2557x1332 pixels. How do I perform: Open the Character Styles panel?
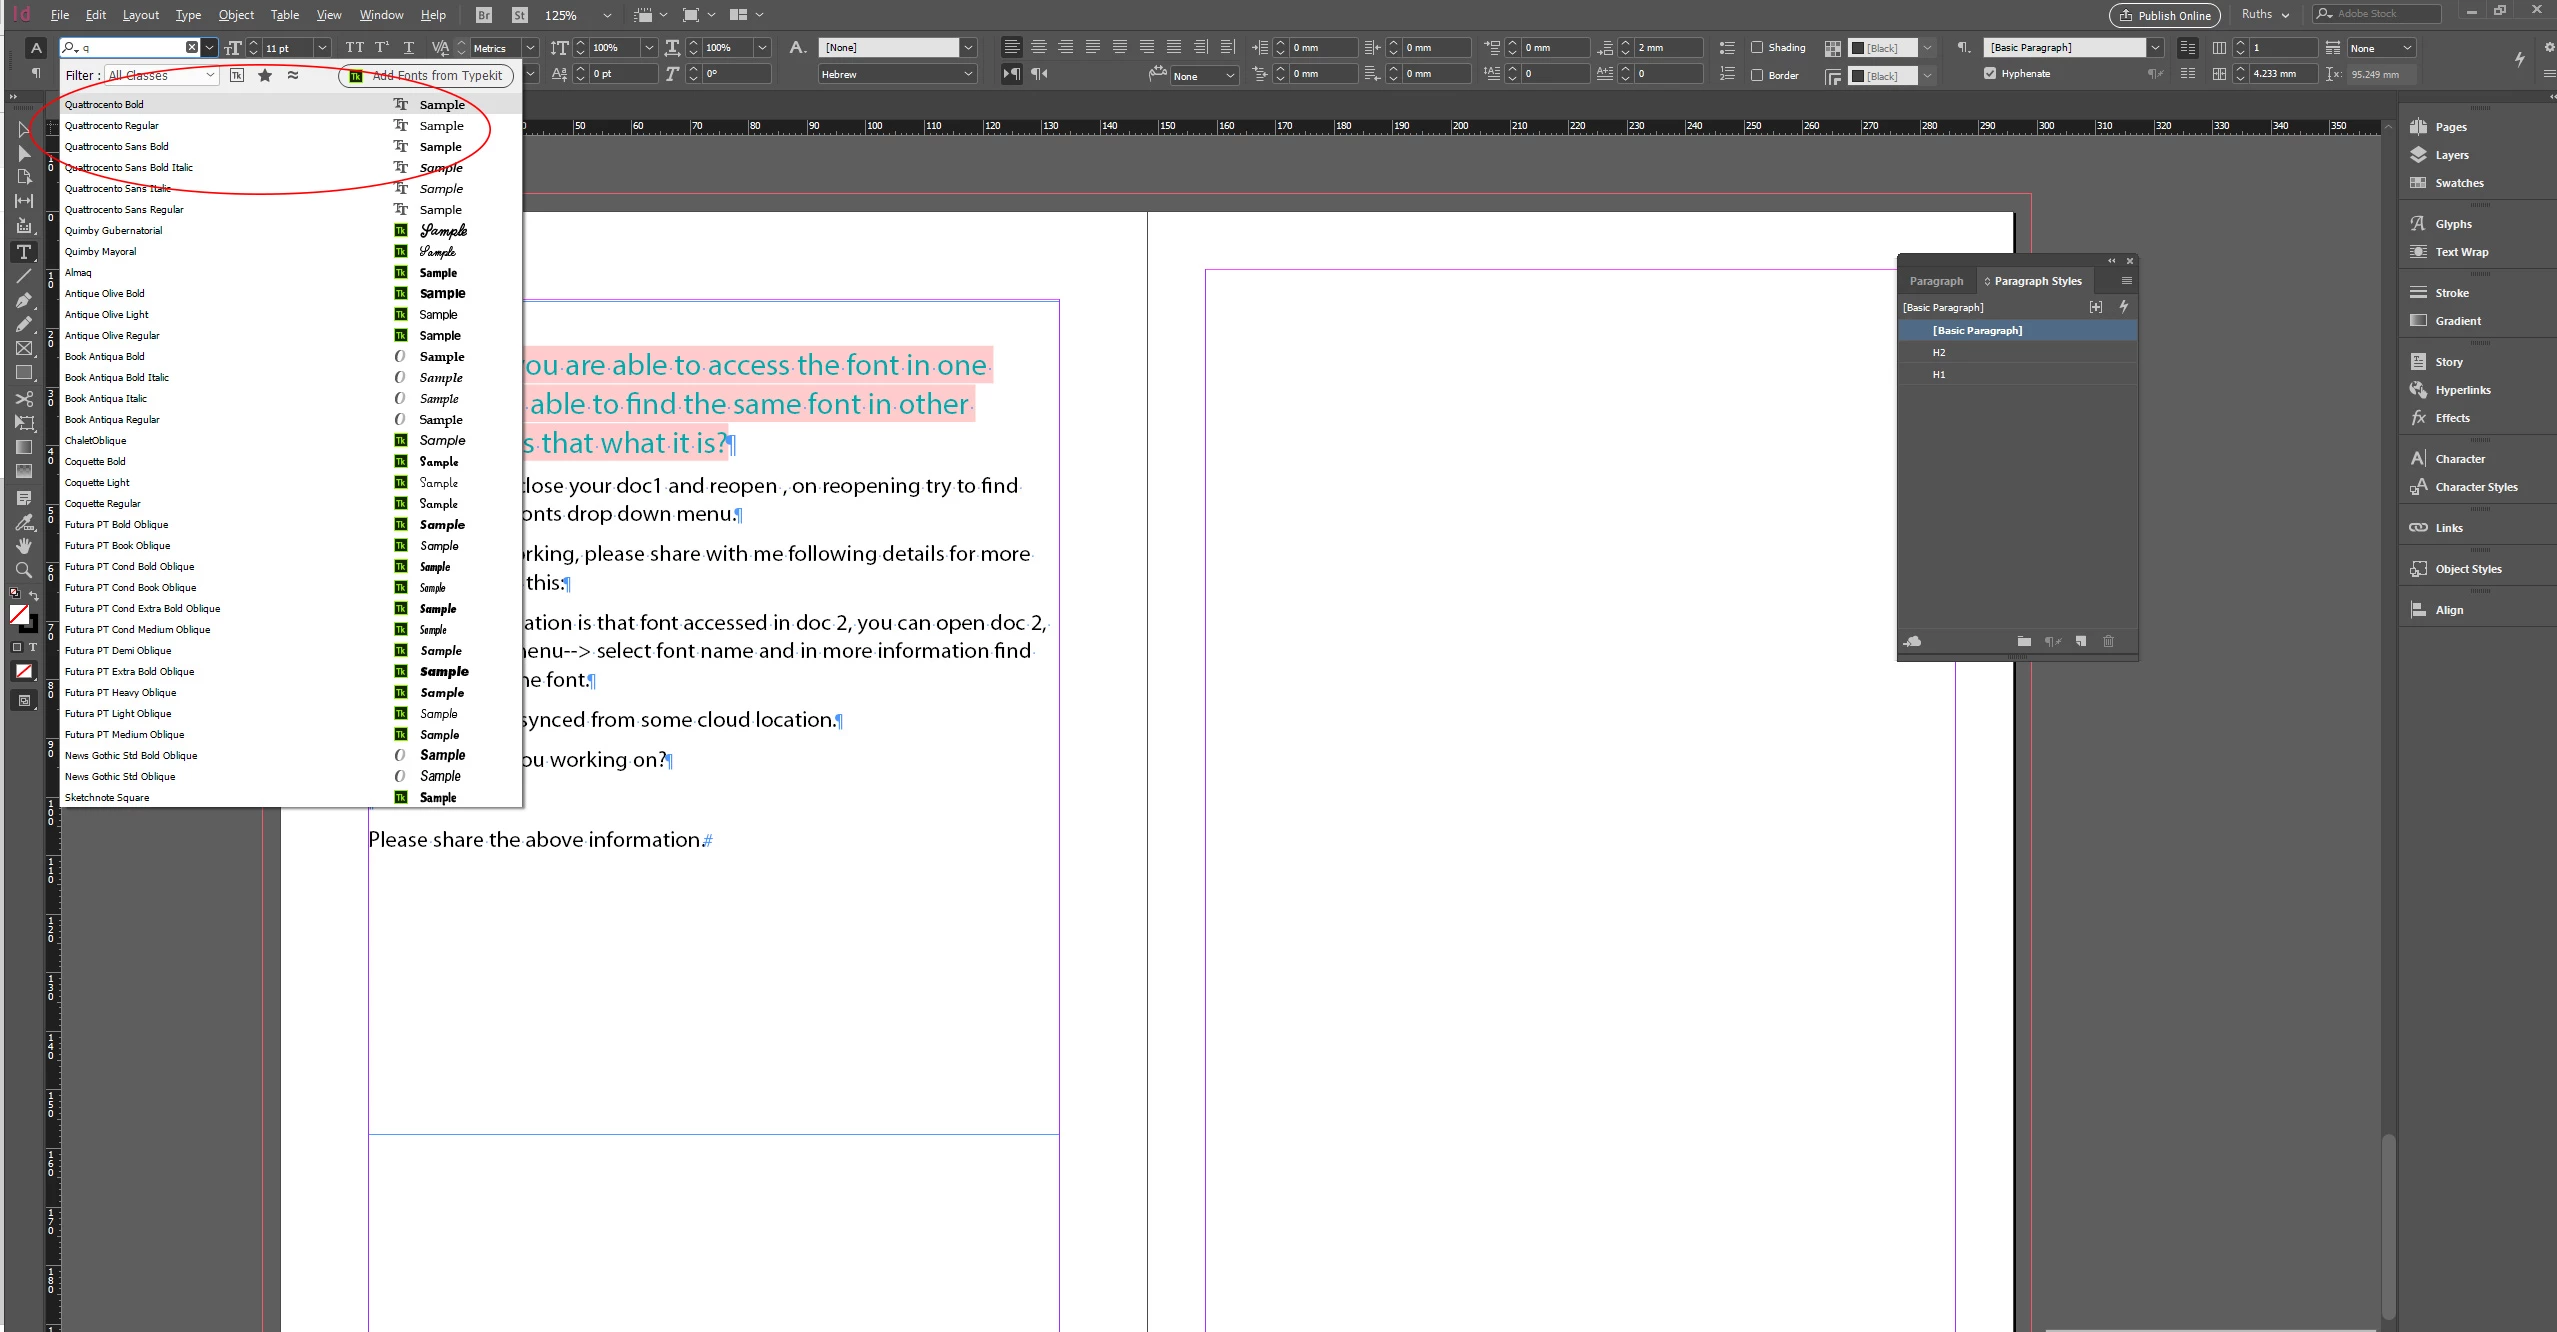coord(2476,487)
